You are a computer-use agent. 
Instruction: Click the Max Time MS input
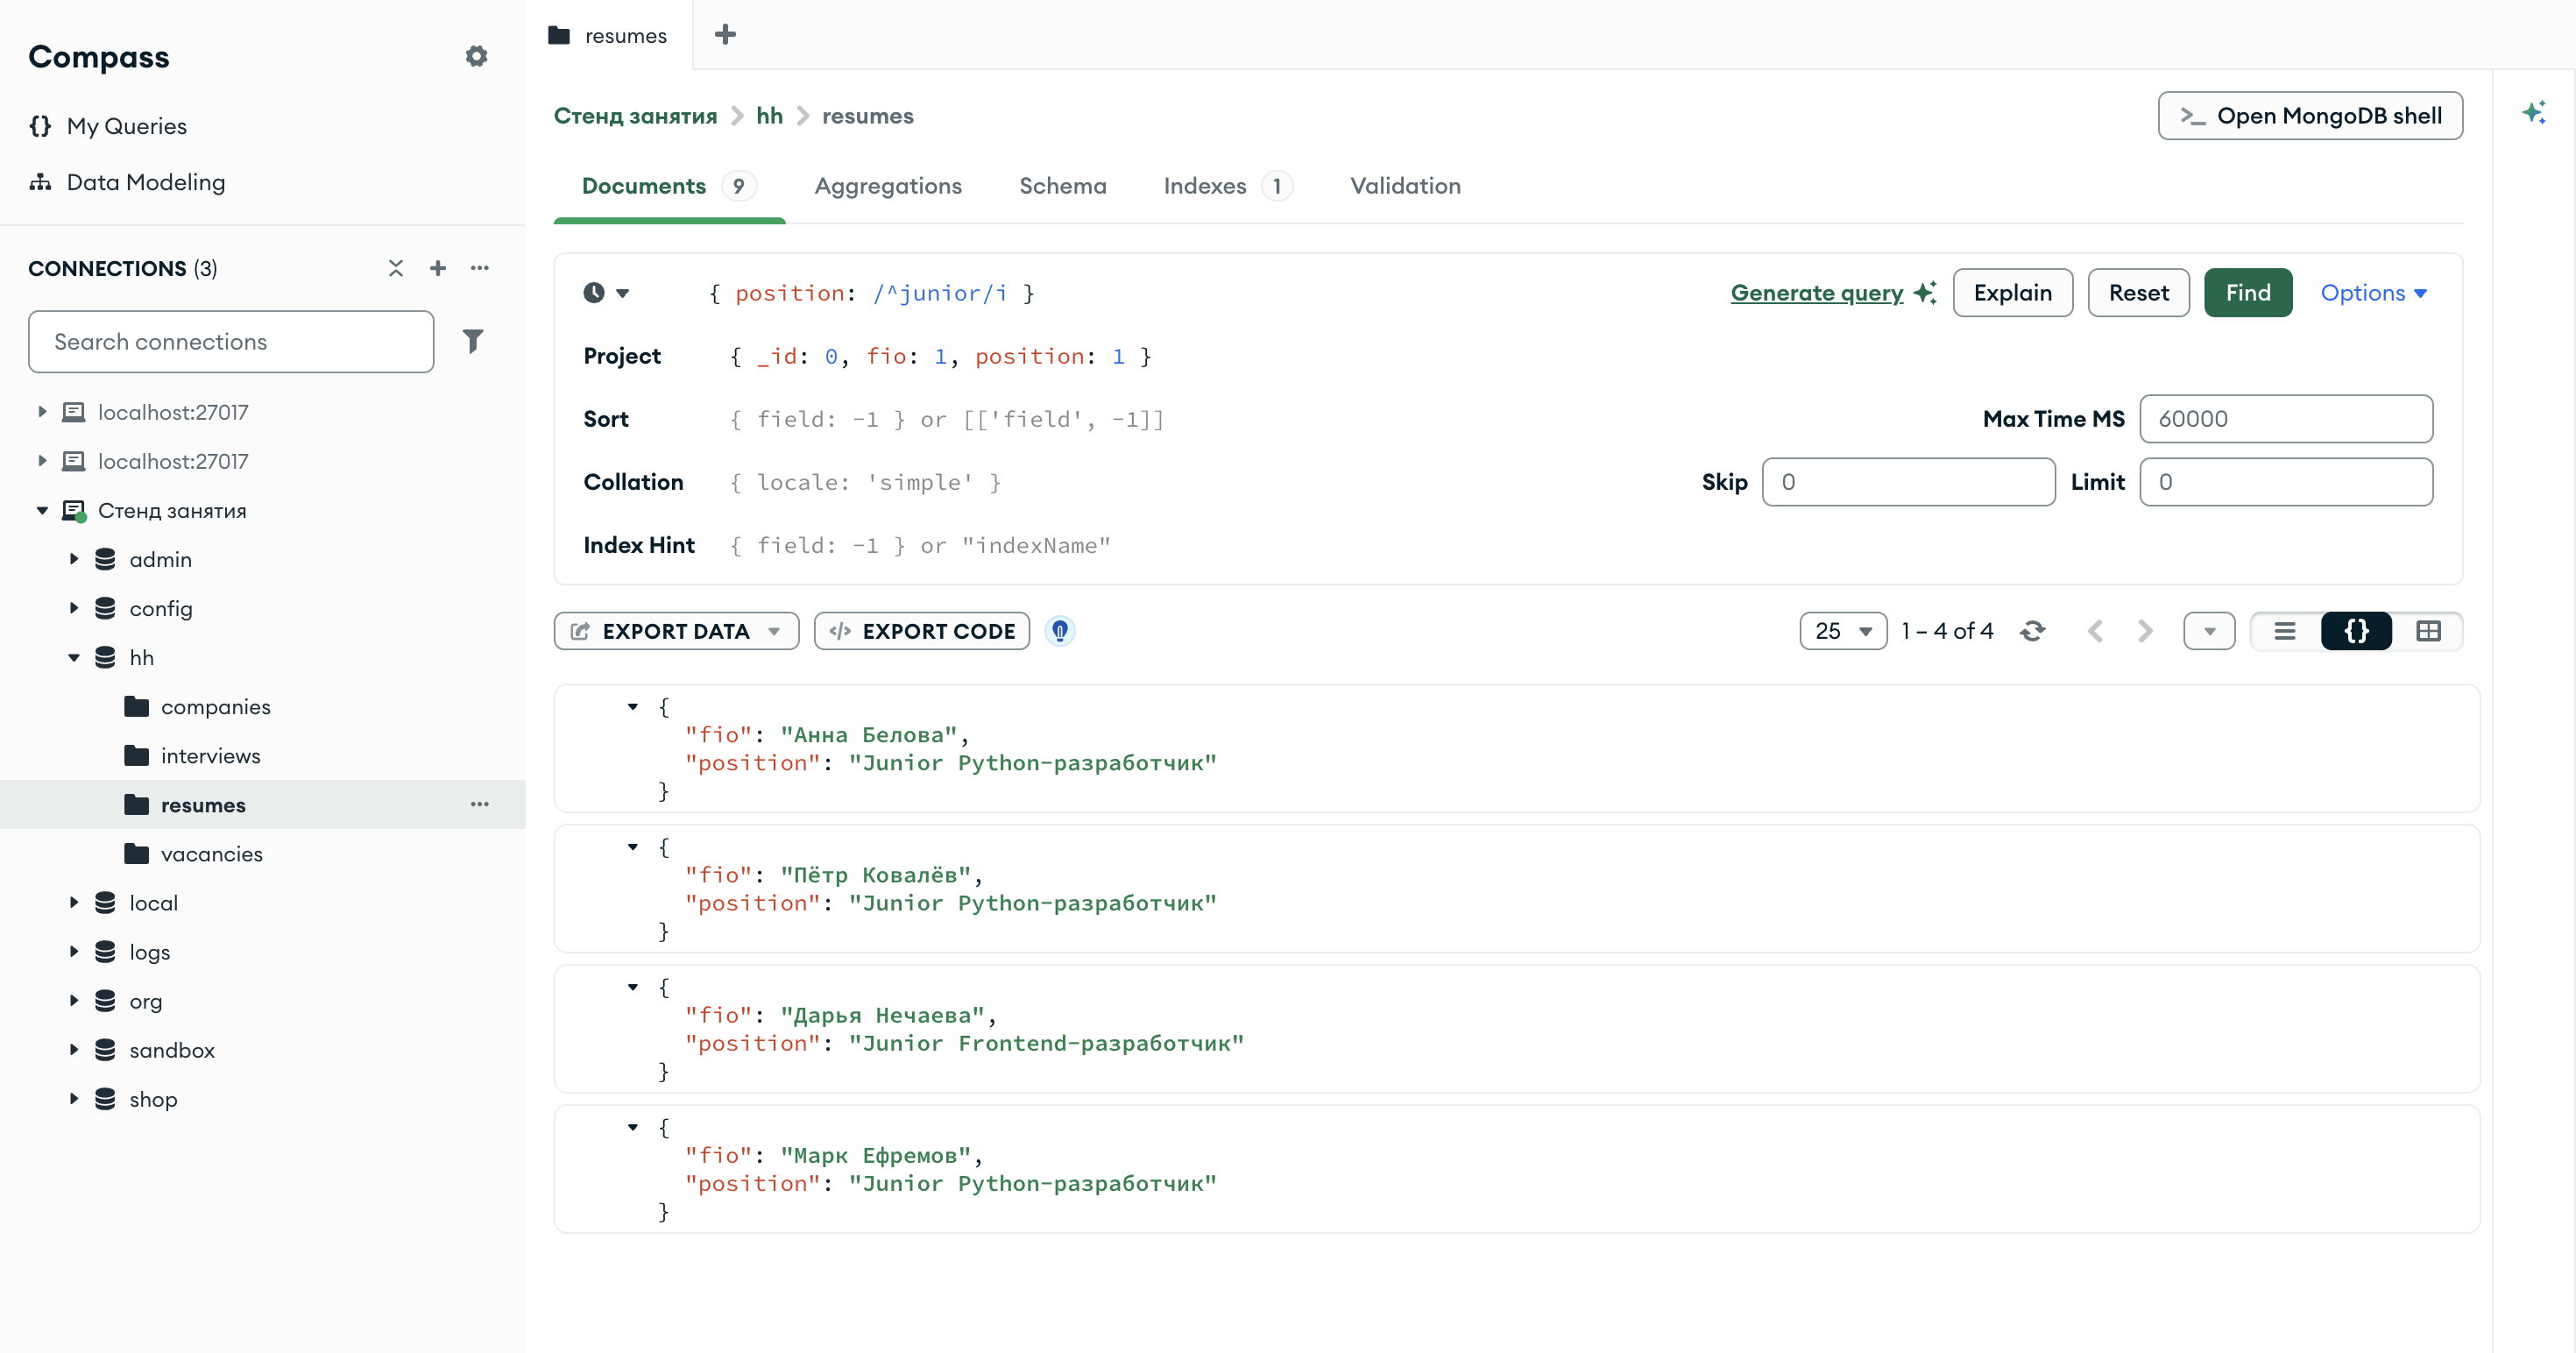point(2286,419)
